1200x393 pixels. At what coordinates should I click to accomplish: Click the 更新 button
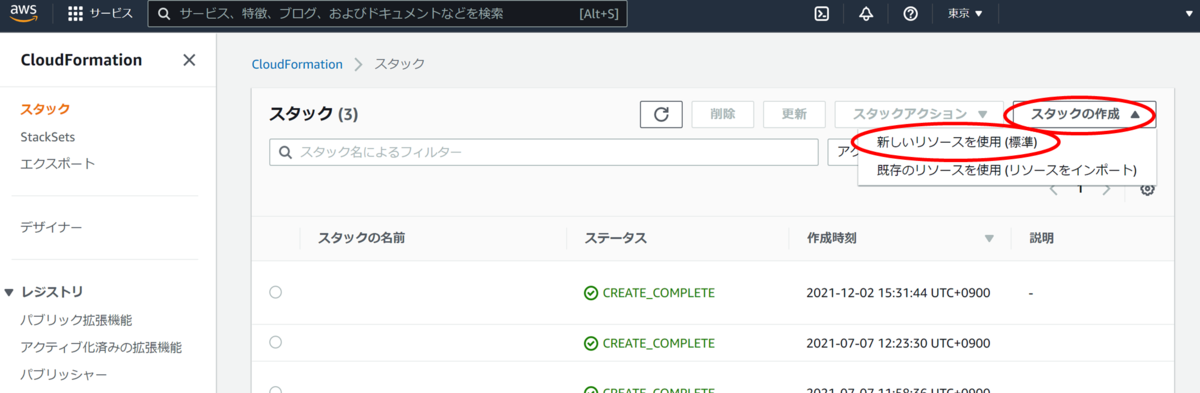click(795, 114)
